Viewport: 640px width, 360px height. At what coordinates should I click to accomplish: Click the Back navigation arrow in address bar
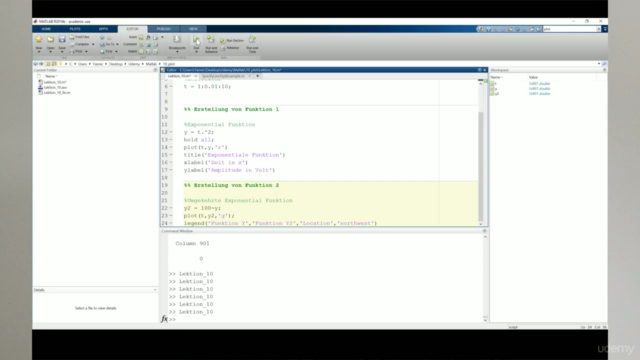[35, 64]
